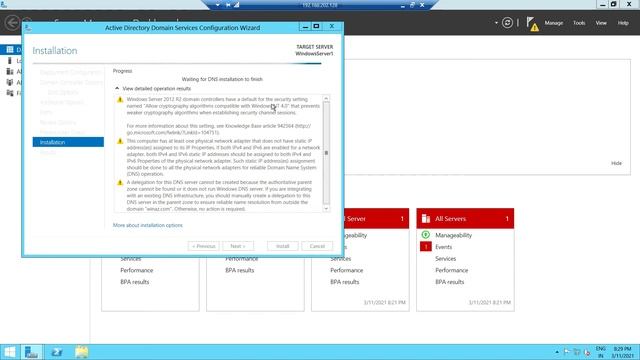This screenshot has height=360, width=640.
Task: Open the View menu
Action: (x=601, y=23)
